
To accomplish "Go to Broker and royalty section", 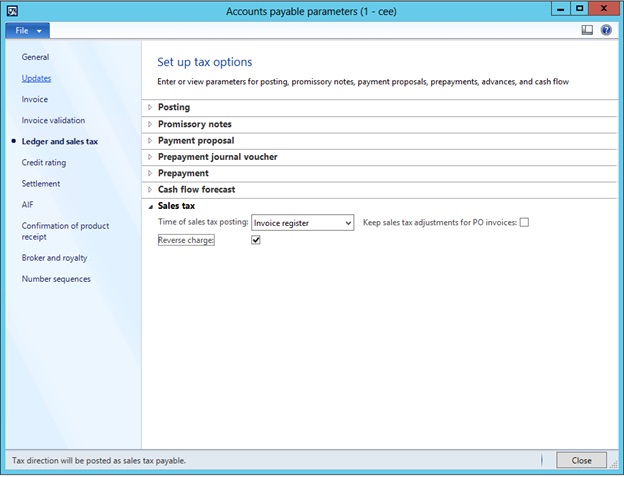I will click(55, 258).
